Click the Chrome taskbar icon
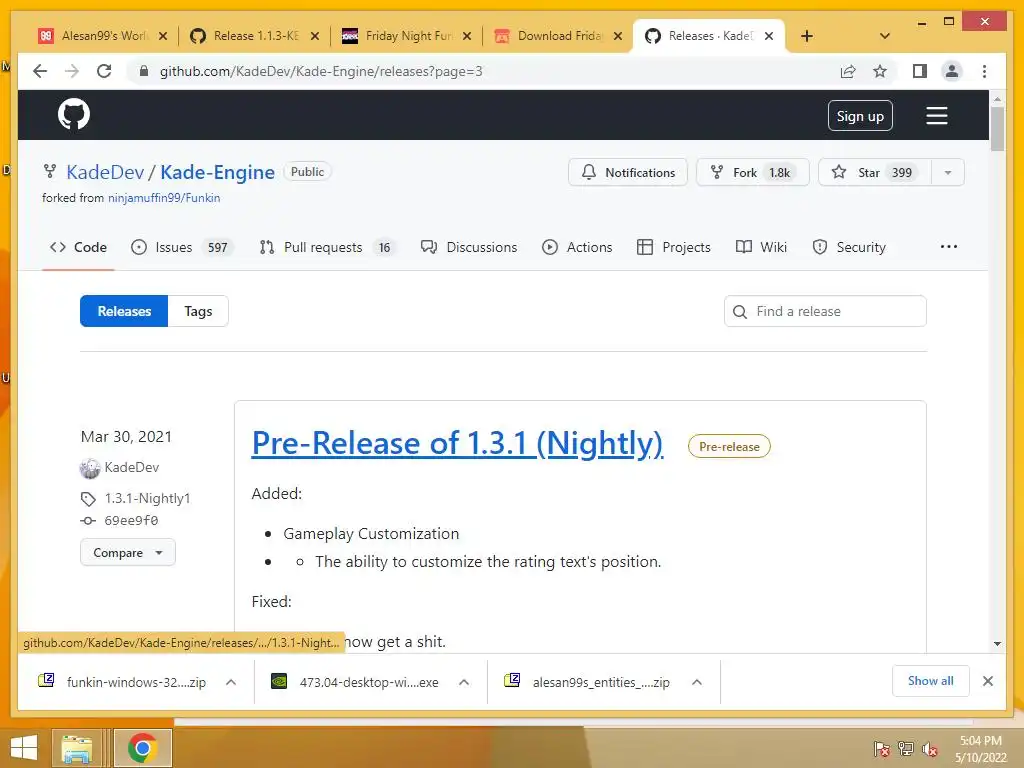This screenshot has width=1024, height=768. click(142, 748)
